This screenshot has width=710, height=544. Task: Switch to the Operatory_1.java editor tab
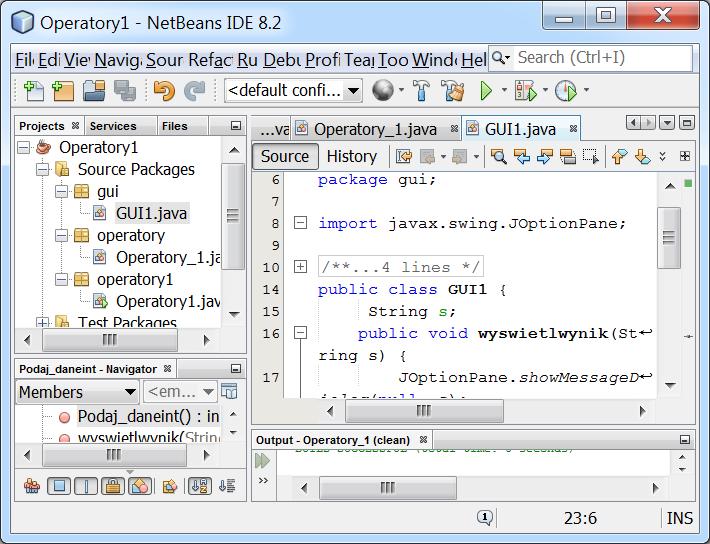coord(375,130)
